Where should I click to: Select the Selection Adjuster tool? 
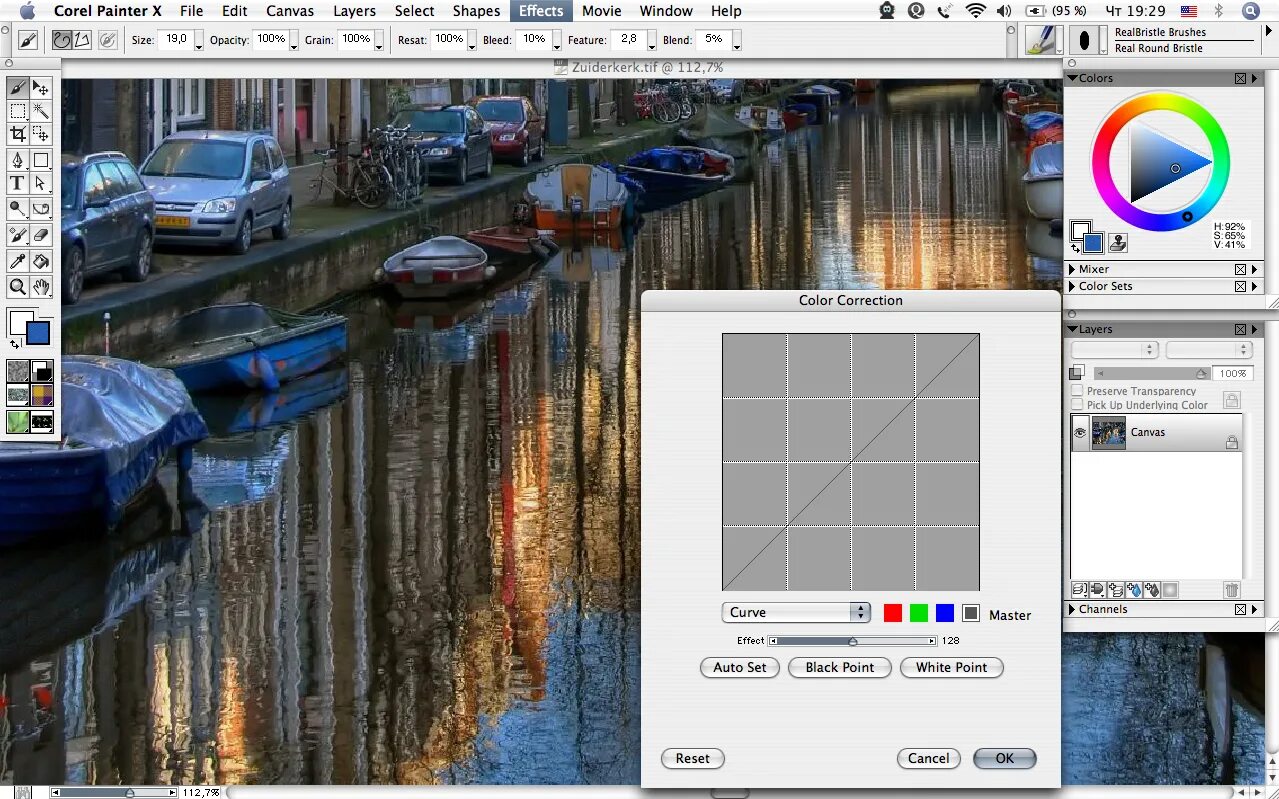(x=41, y=134)
